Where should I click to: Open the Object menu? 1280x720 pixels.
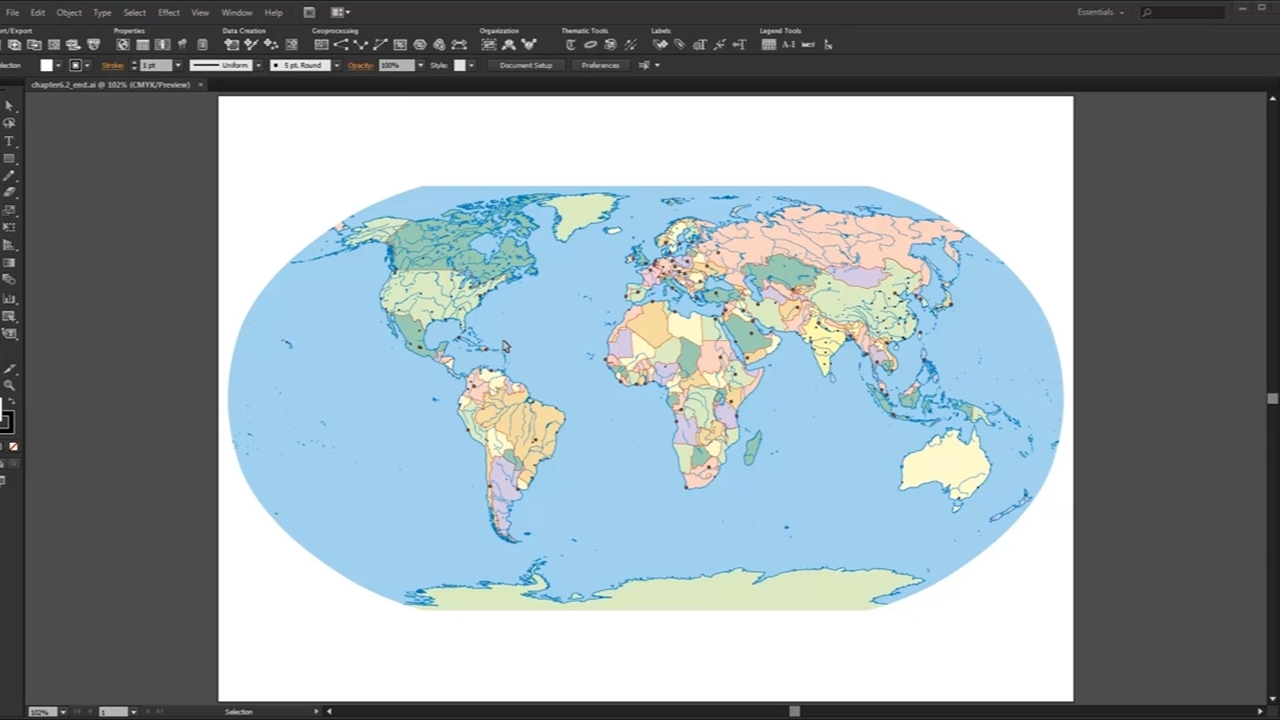[x=69, y=12]
